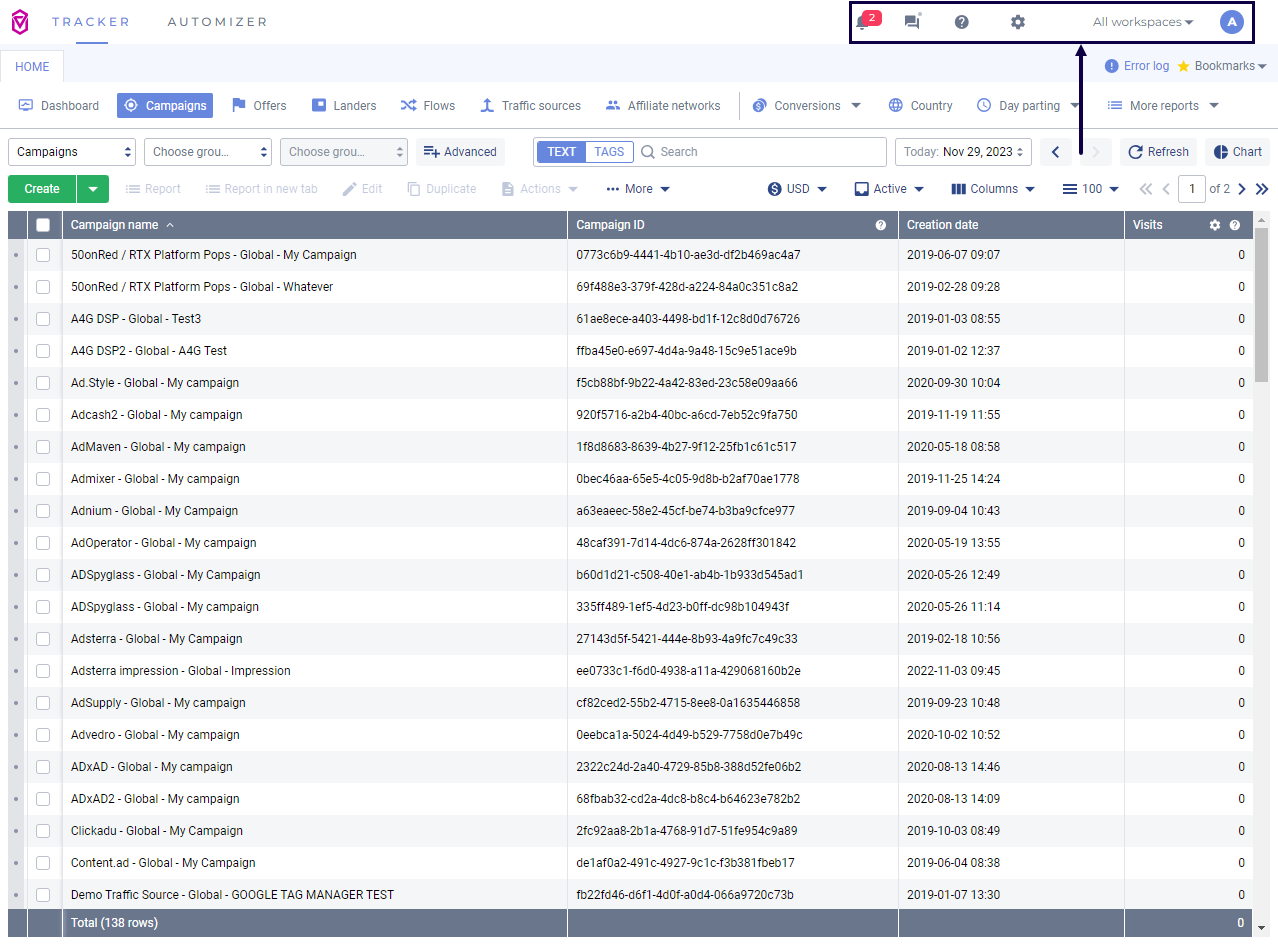Change the rows per page from 100
The image size is (1278, 945).
pyautogui.click(x=1090, y=189)
